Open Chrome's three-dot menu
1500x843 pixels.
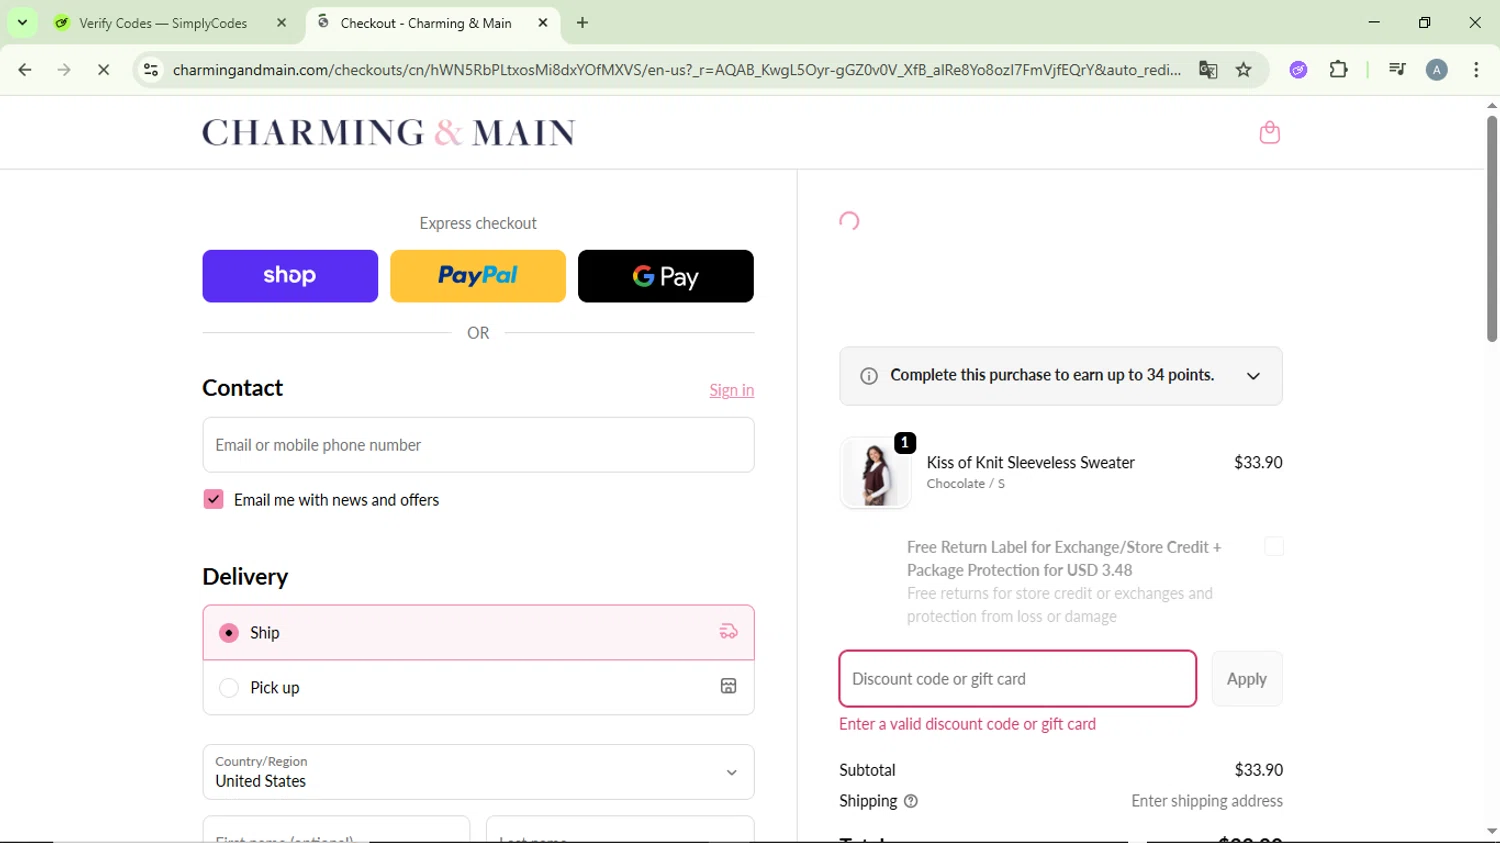point(1476,70)
